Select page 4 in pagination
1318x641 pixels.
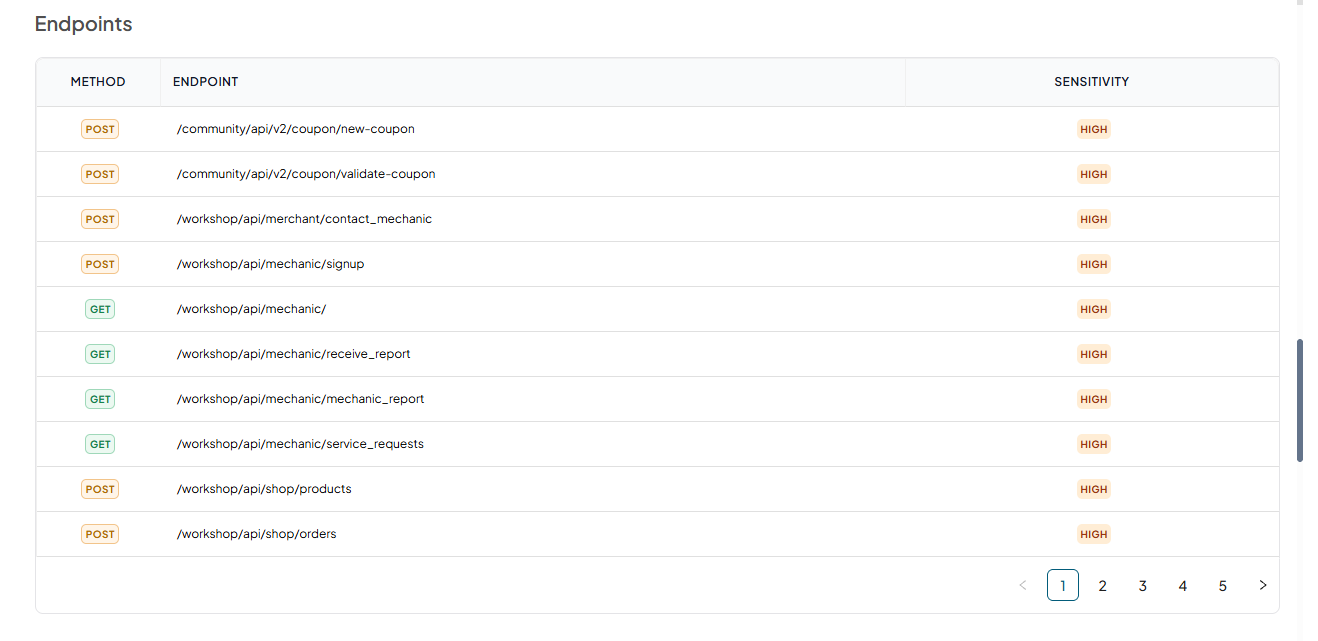click(1182, 585)
